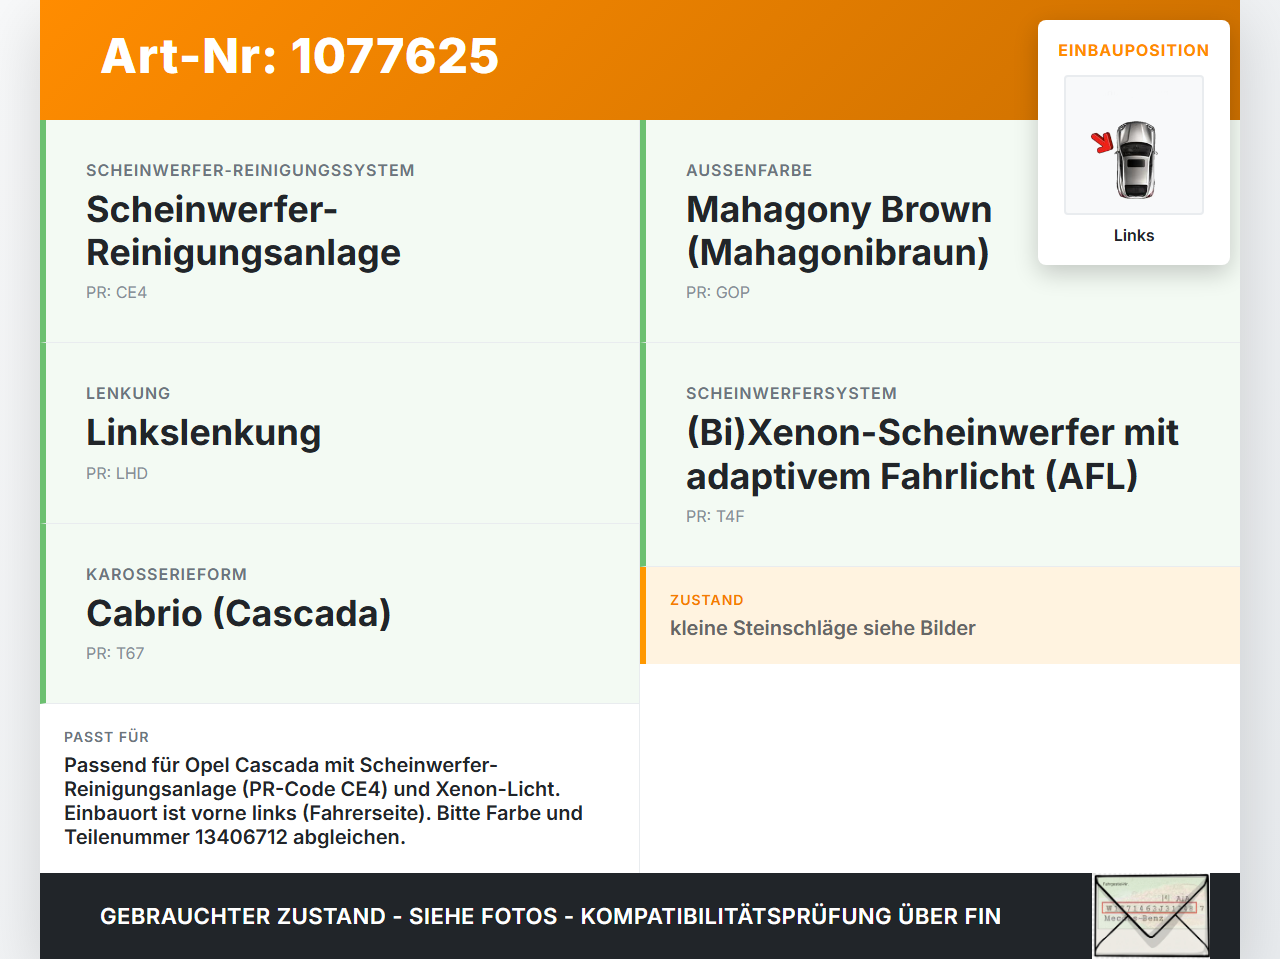This screenshot has height=959, width=1280.
Task: Click the "KAROSSERIEFORM" label
Action: point(166,574)
